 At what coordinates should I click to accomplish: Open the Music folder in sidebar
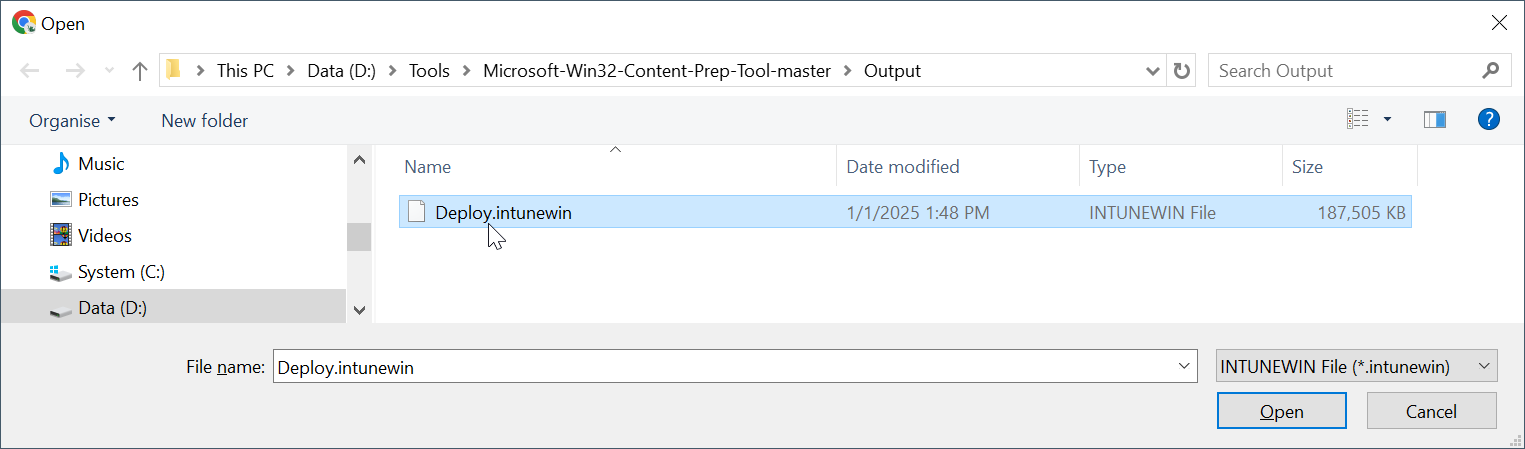tap(100, 164)
